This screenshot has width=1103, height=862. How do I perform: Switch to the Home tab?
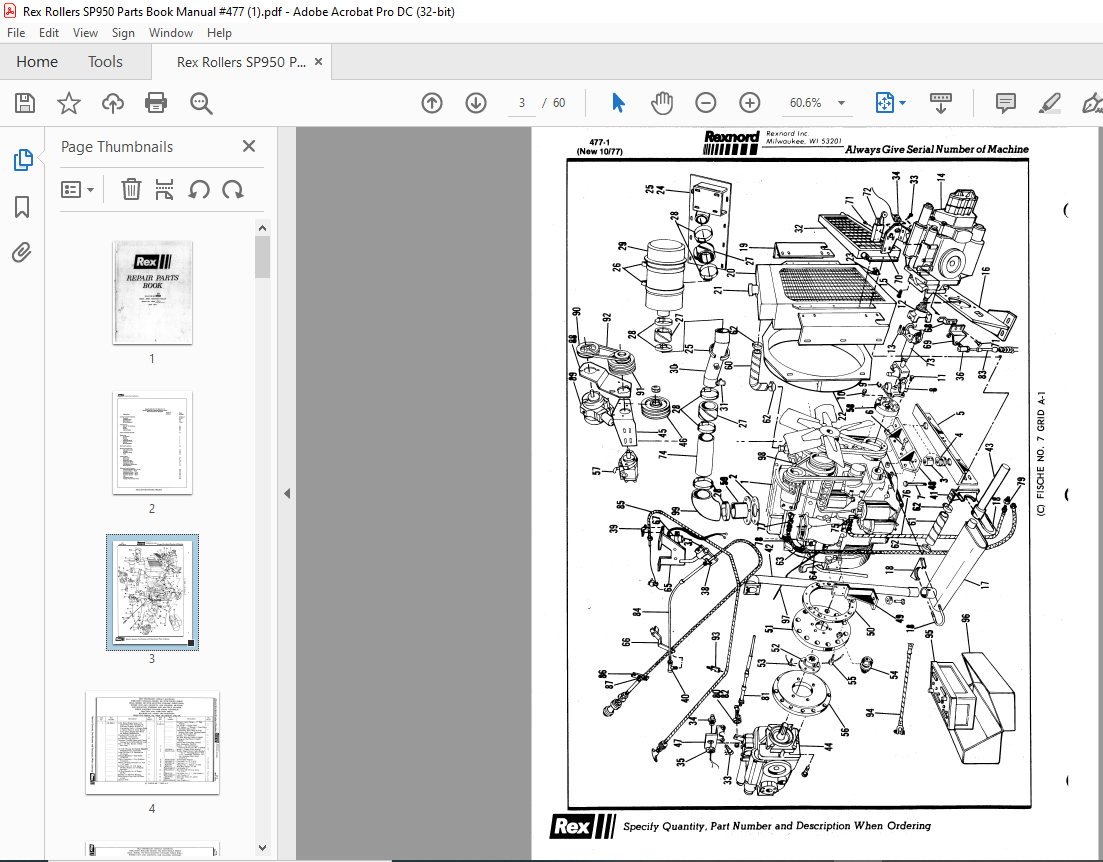pos(37,62)
